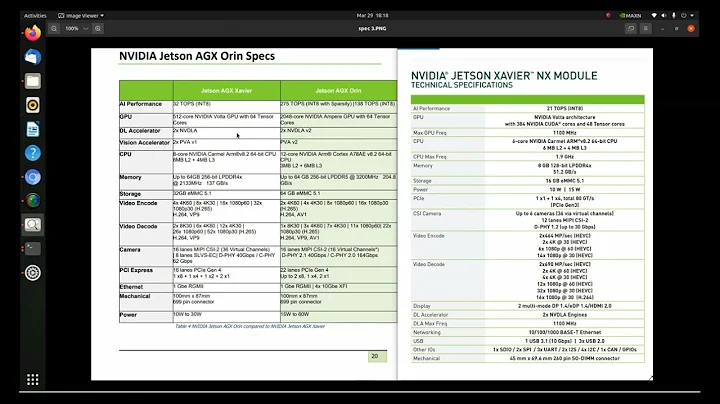Open the Files manager from the dock

(33, 81)
